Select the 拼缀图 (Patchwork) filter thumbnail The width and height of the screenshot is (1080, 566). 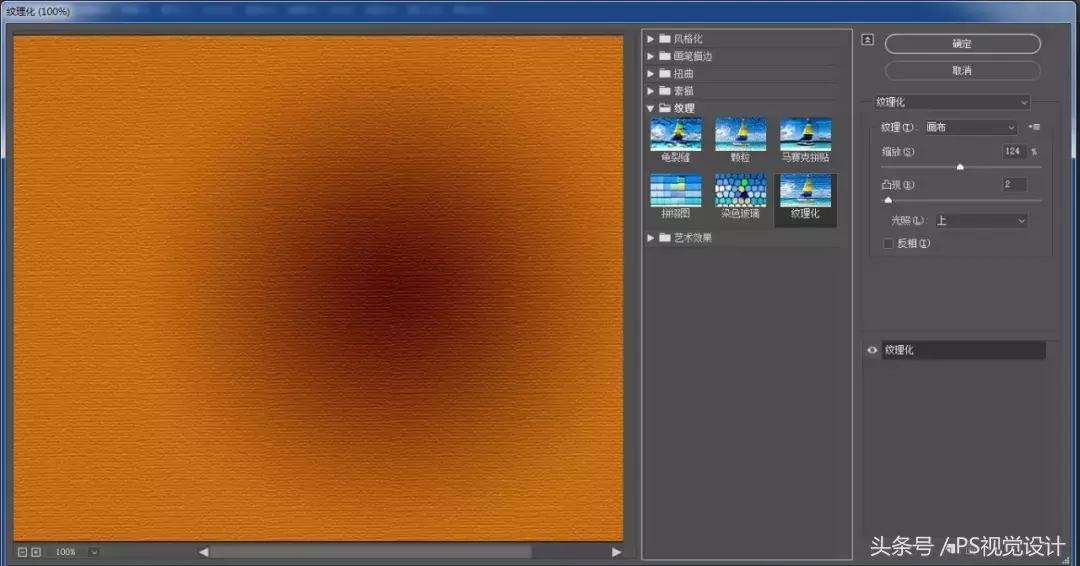tap(676, 191)
